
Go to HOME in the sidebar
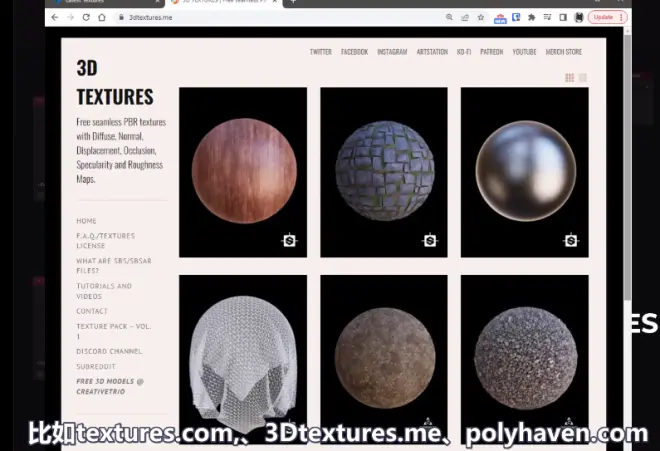tap(86, 221)
